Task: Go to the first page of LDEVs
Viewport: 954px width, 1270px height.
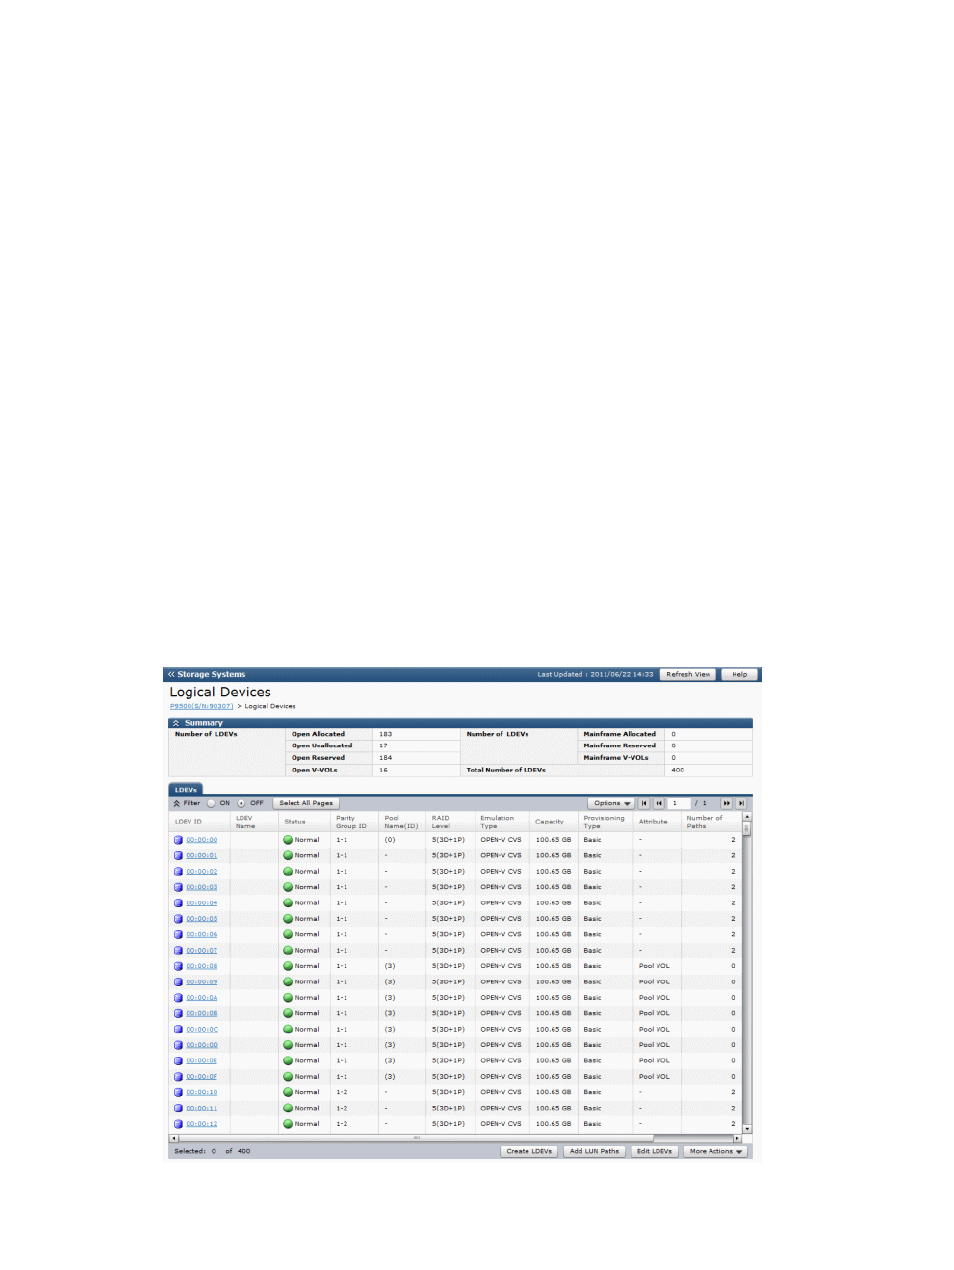Action: (644, 803)
